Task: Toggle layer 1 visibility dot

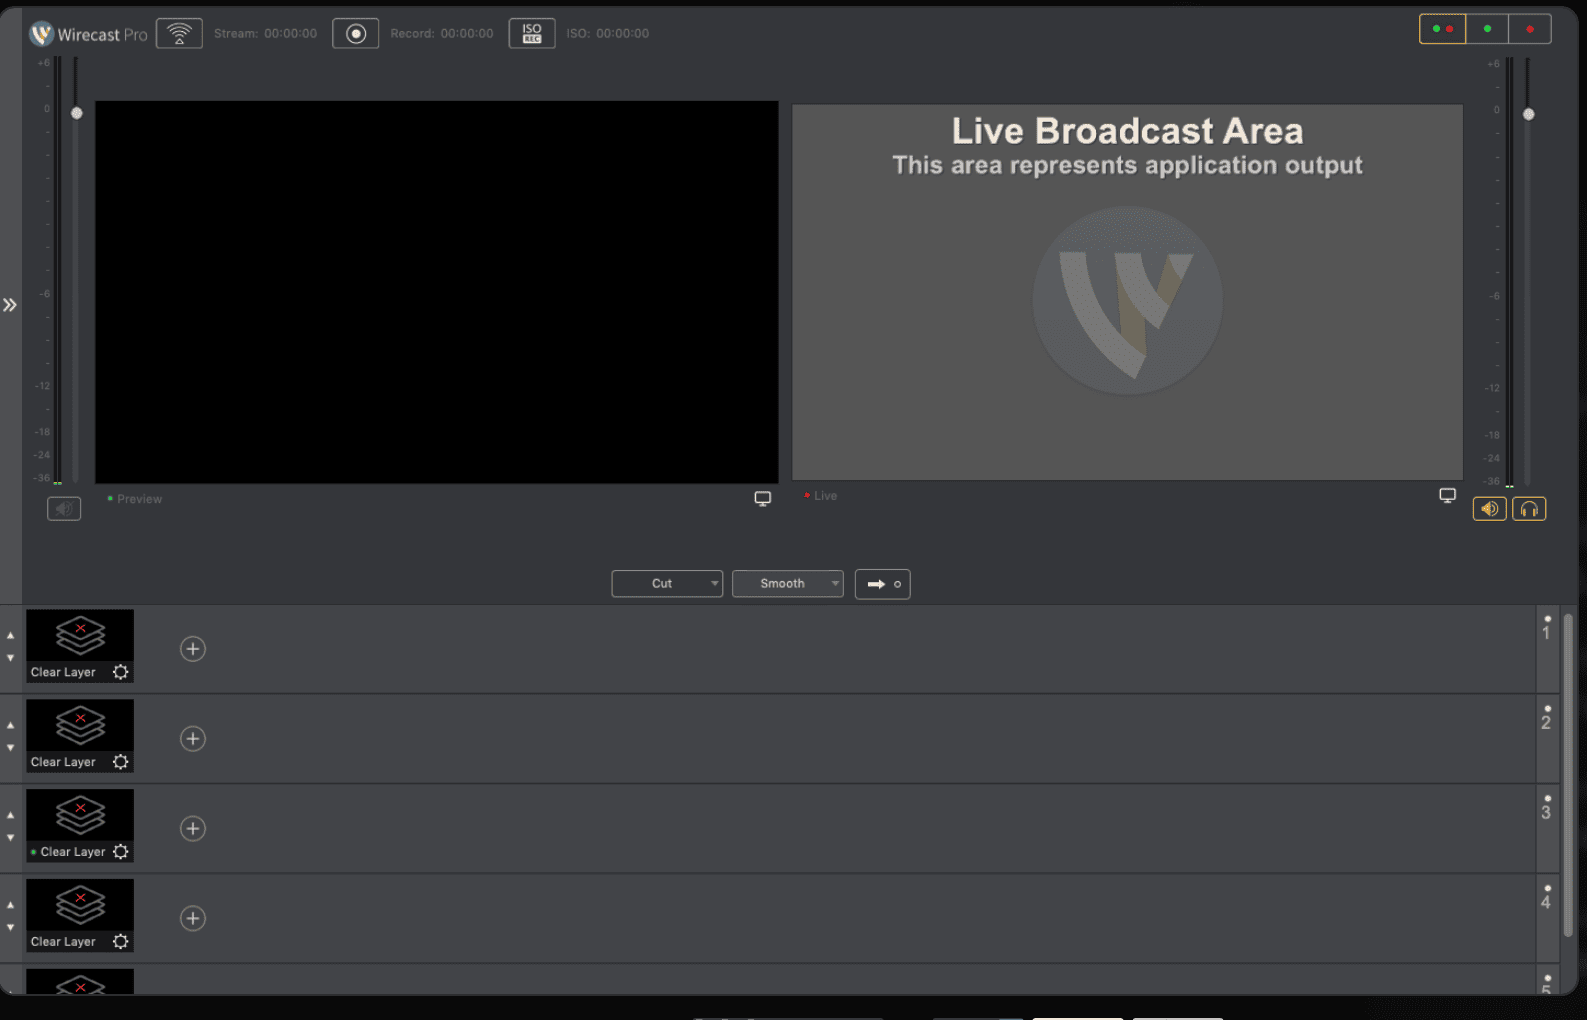Action: pyautogui.click(x=1547, y=619)
